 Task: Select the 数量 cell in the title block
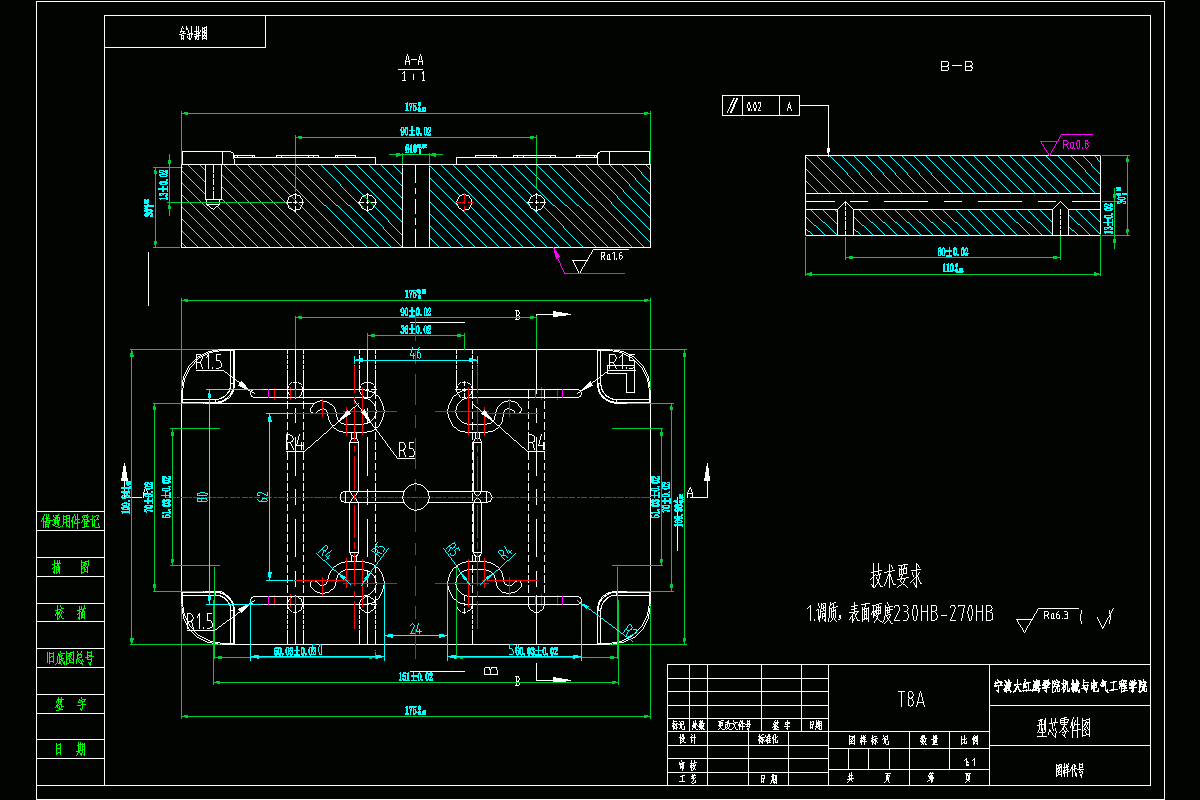(928, 741)
